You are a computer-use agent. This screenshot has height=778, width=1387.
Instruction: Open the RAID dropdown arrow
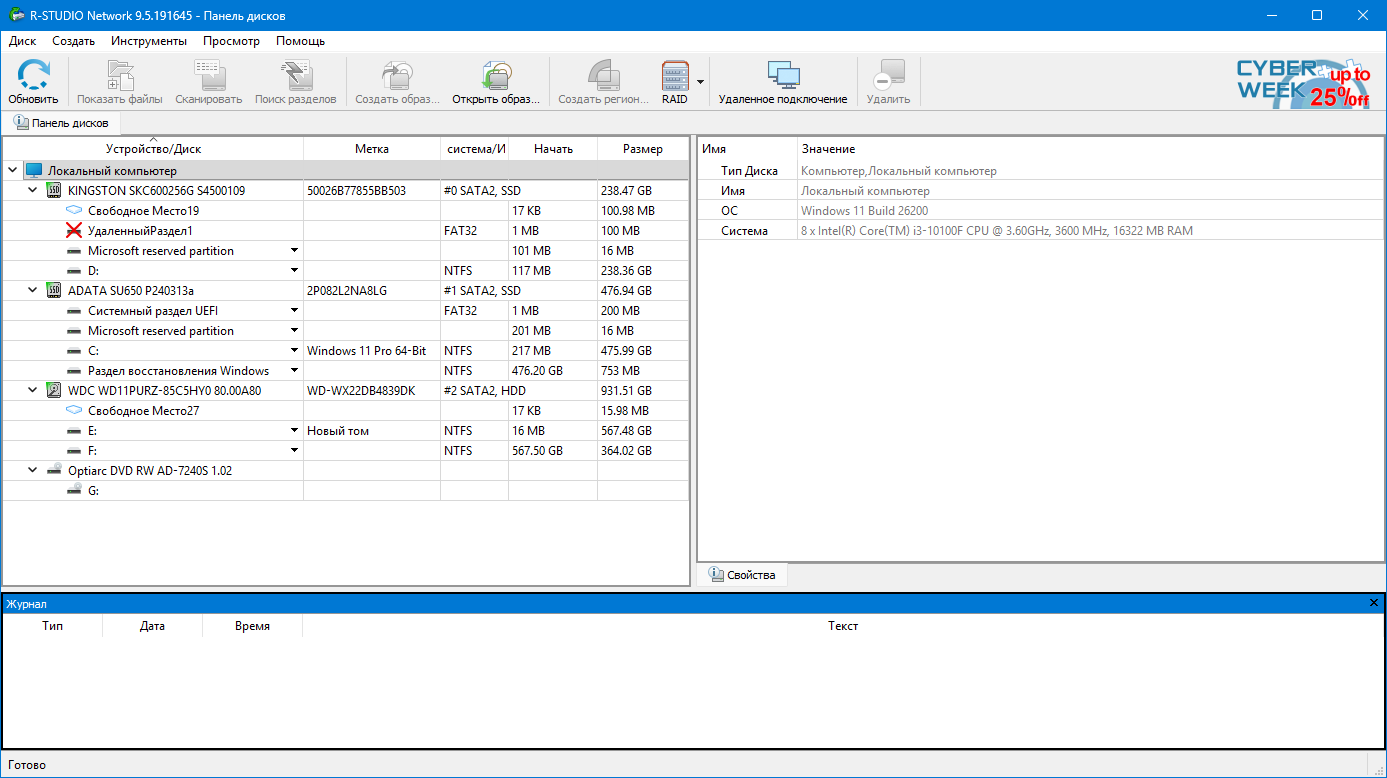(x=701, y=82)
